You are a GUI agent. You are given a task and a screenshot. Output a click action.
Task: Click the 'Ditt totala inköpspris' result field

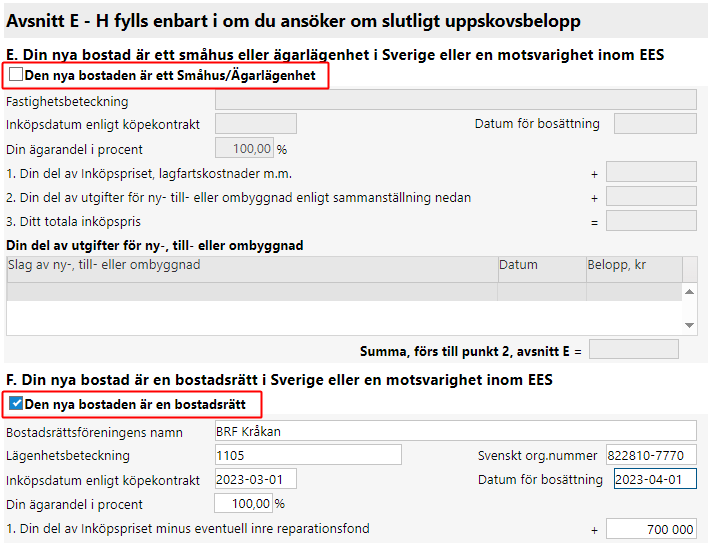point(651,221)
